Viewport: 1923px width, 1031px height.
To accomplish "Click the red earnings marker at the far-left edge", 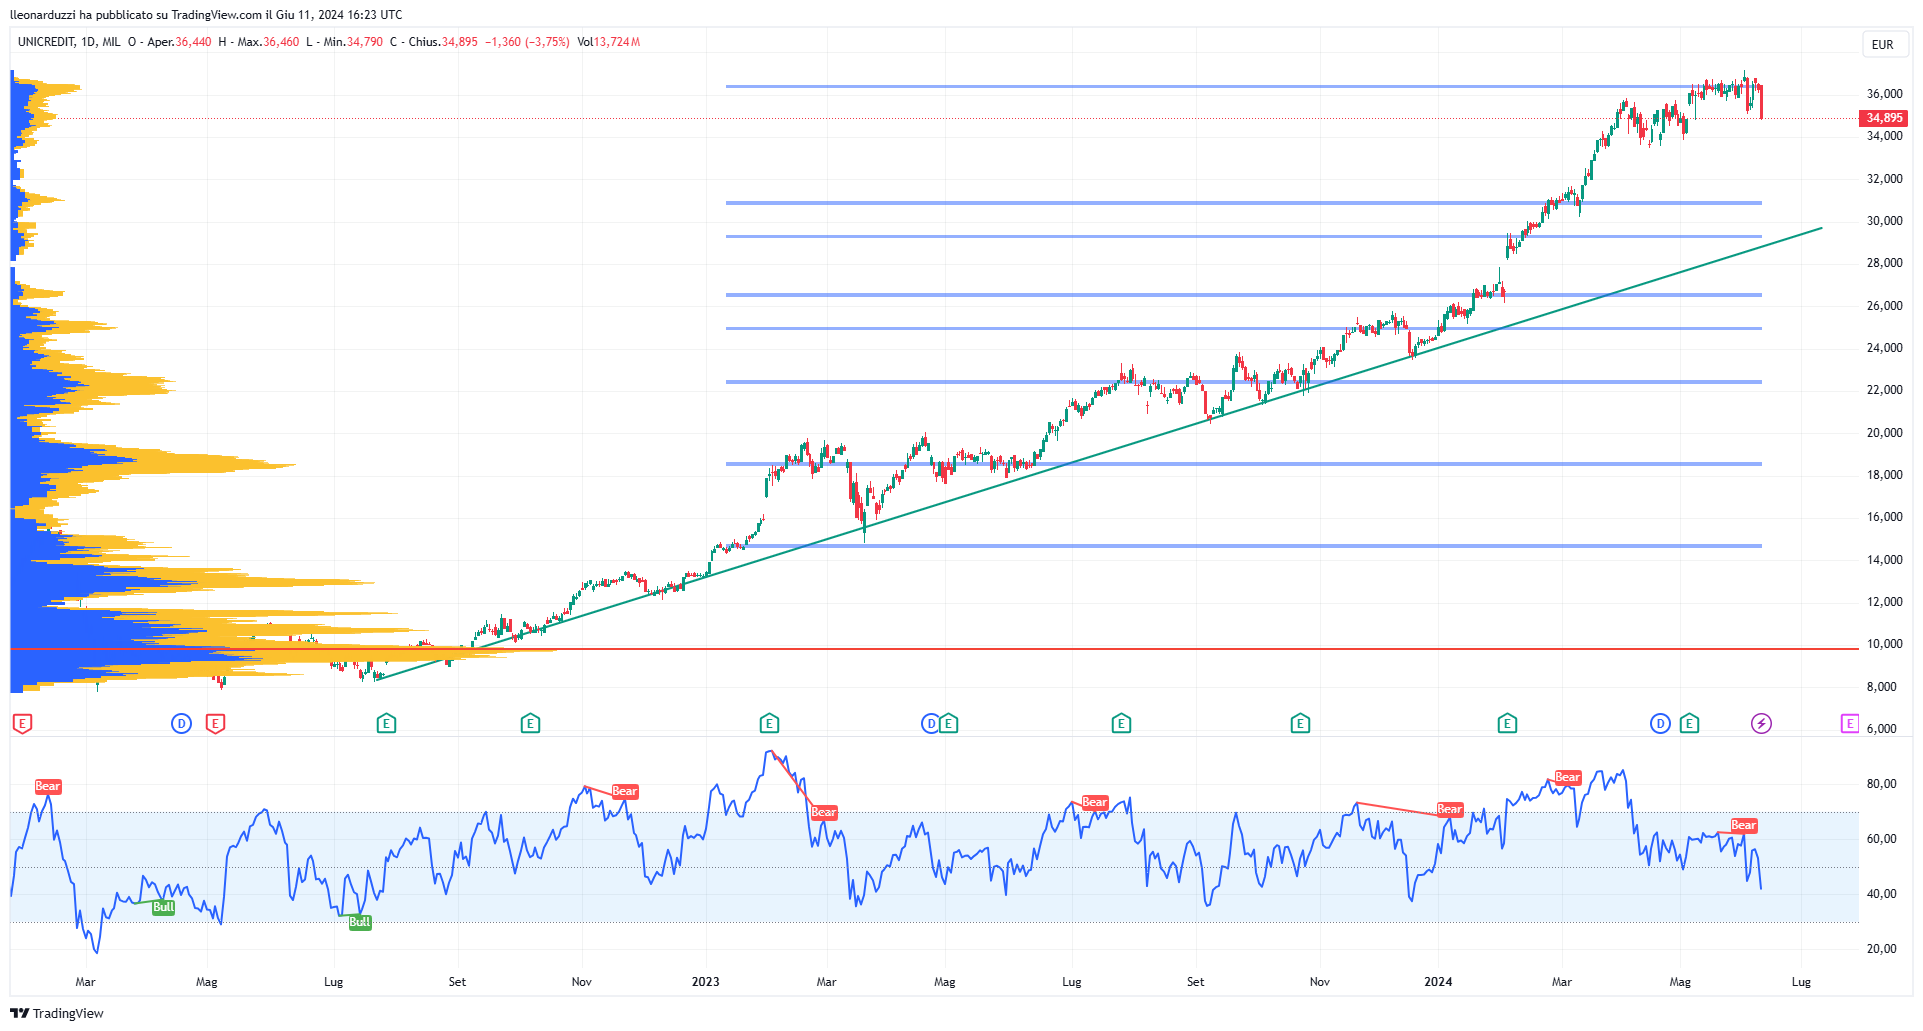I will coord(22,723).
